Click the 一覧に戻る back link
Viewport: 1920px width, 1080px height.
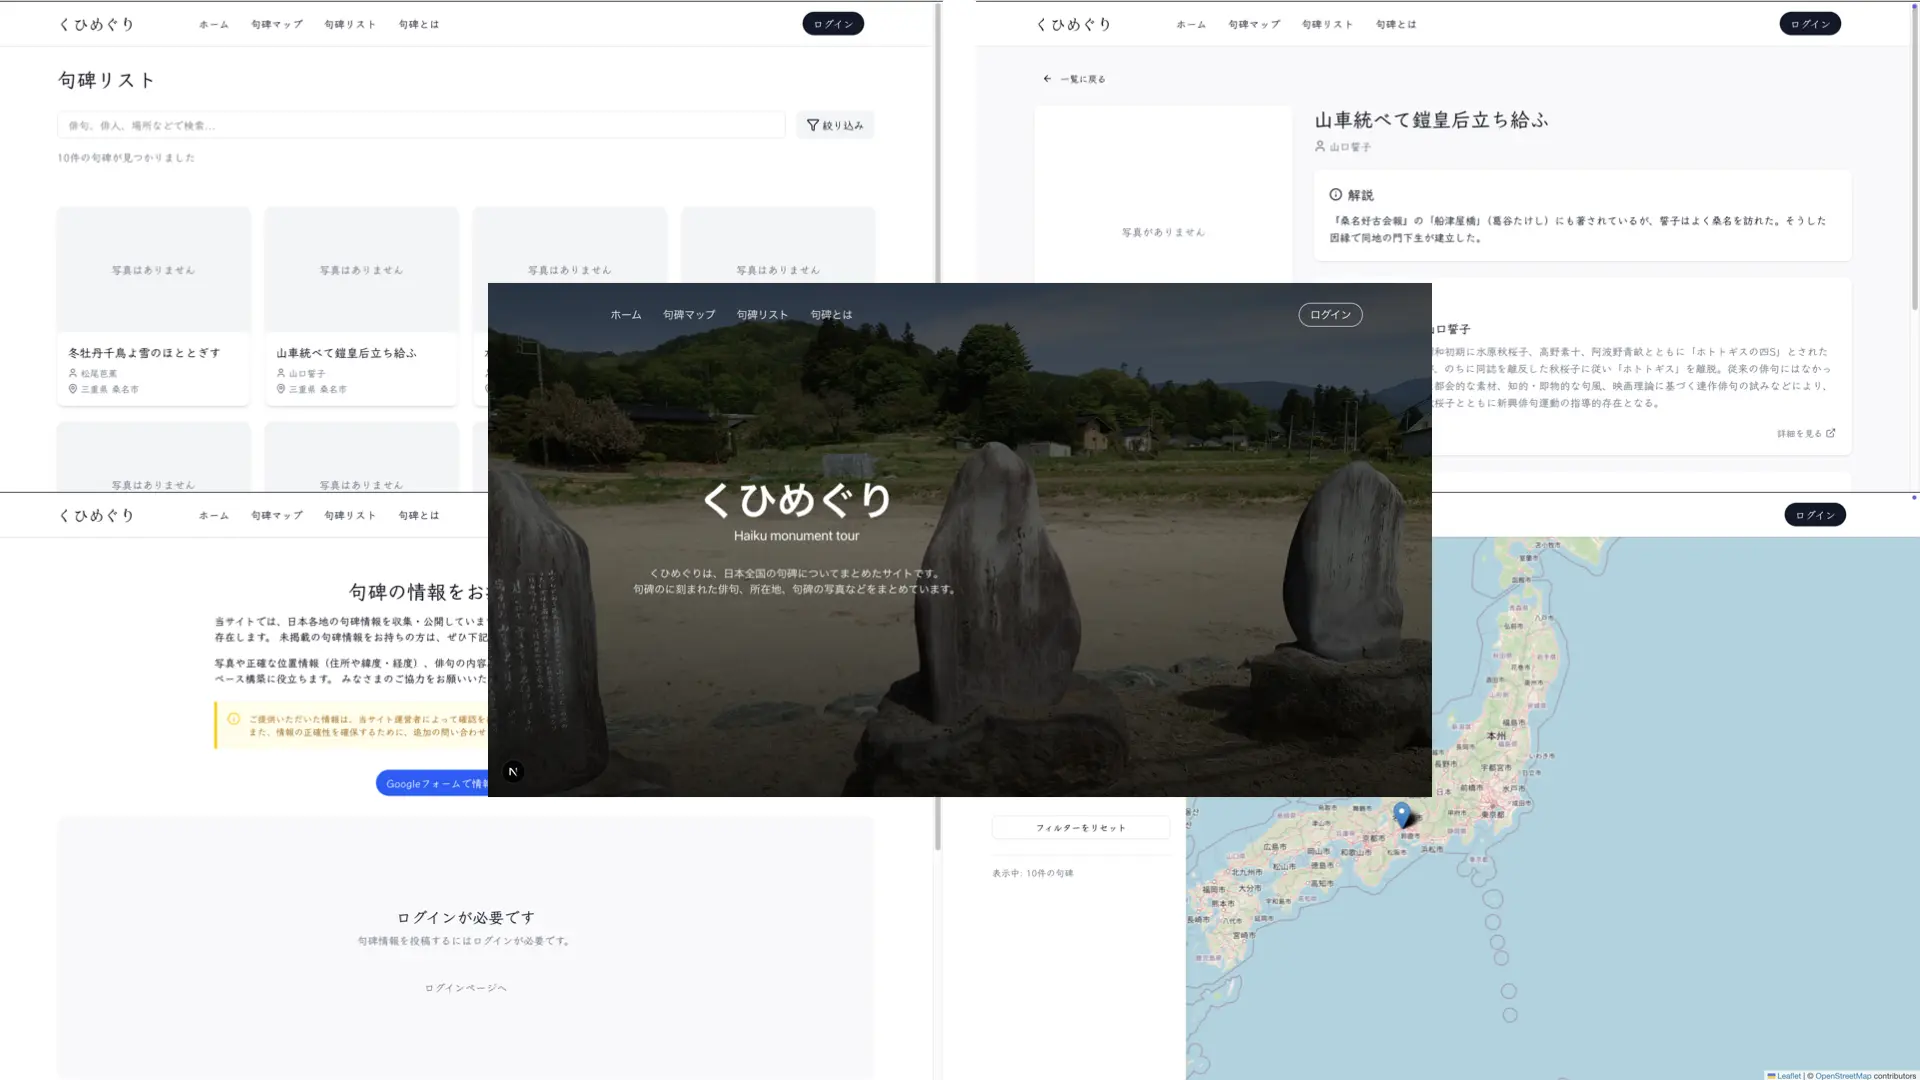(1074, 79)
